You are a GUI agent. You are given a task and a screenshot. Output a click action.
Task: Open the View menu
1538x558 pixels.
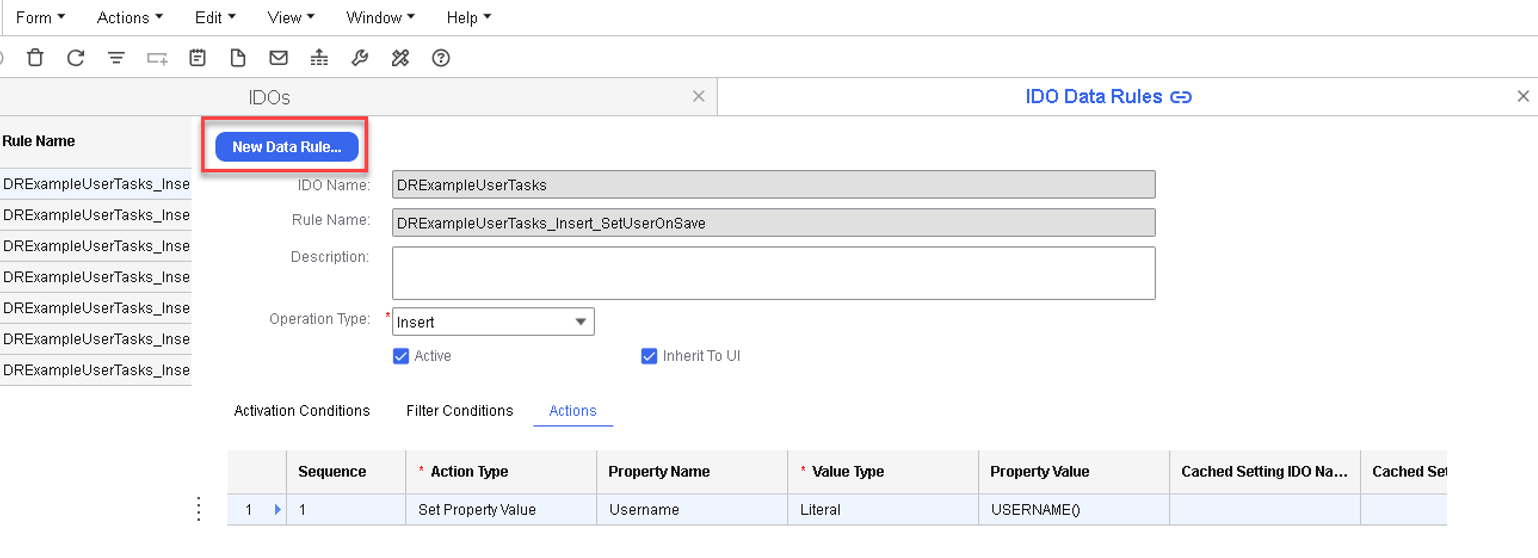pyautogui.click(x=291, y=17)
